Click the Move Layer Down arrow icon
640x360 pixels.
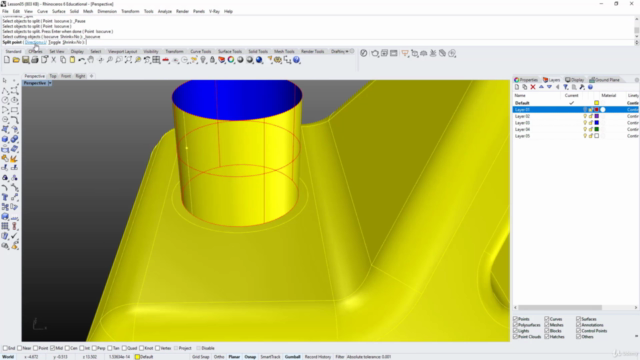(x=549, y=87)
